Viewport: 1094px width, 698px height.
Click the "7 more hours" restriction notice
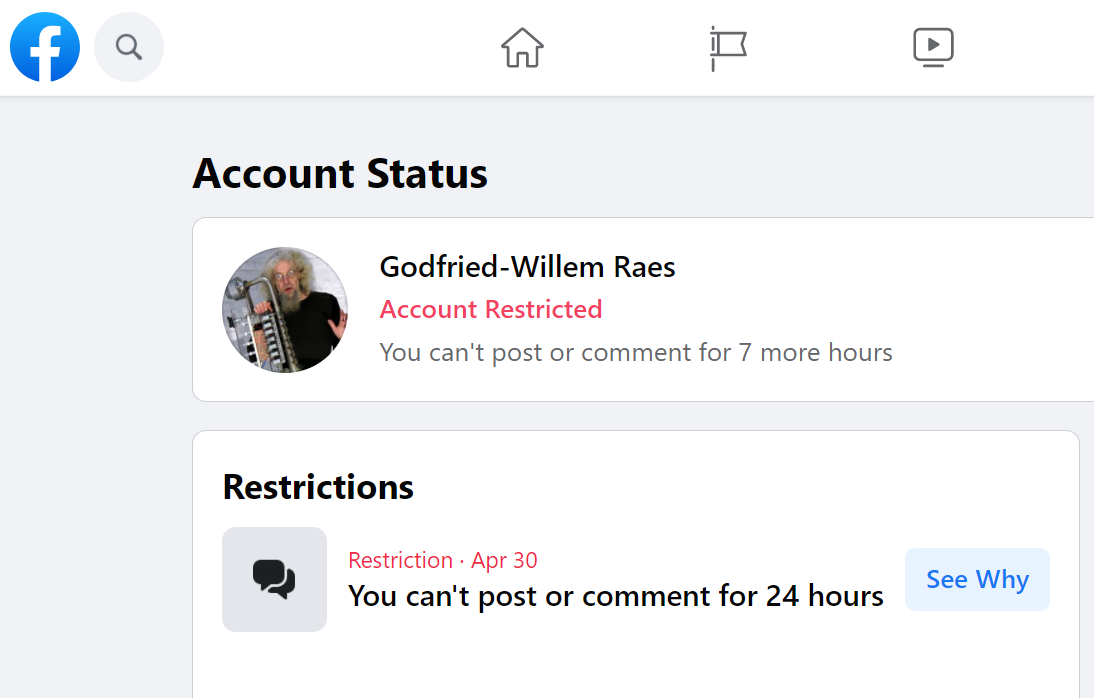[636, 352]
